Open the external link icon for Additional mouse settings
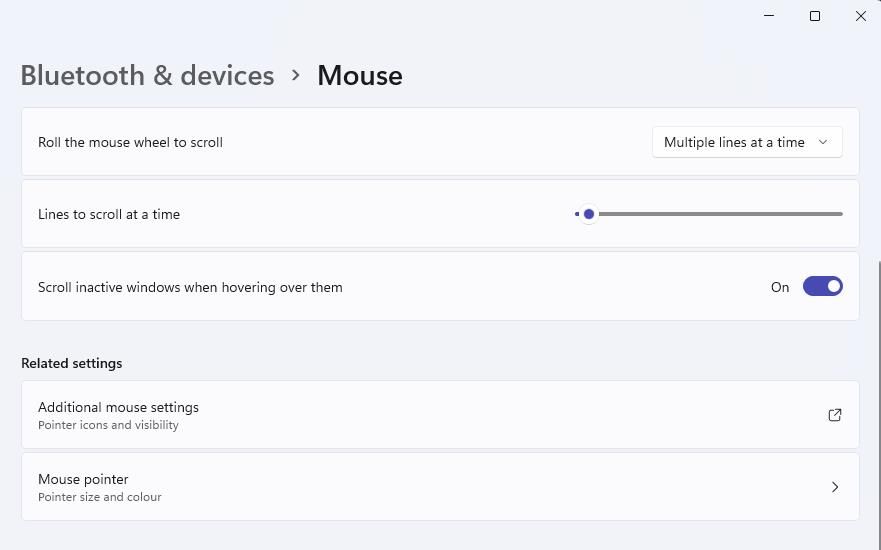 pos(834,415)
